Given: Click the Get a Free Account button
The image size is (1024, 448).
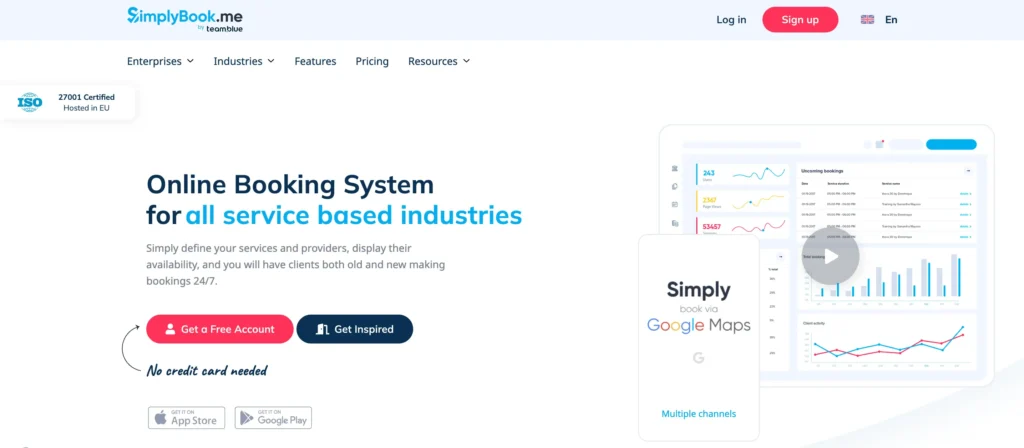Looking at the screenshot, I should [219, 329].
